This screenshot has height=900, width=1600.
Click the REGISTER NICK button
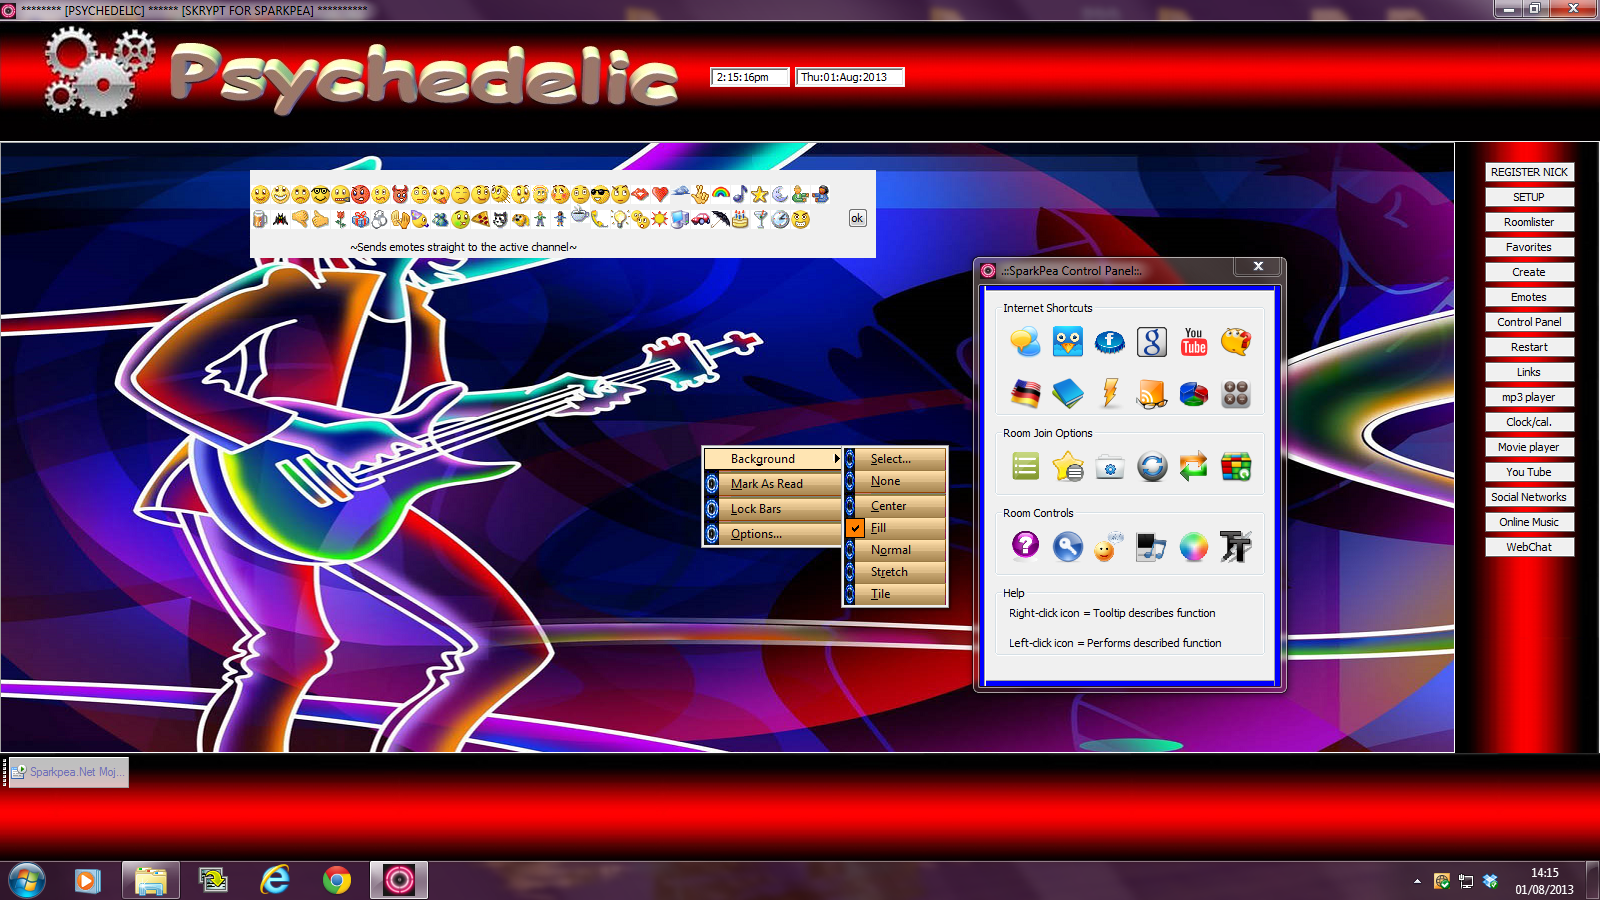pyautogui.click(x=1529, y=172)
